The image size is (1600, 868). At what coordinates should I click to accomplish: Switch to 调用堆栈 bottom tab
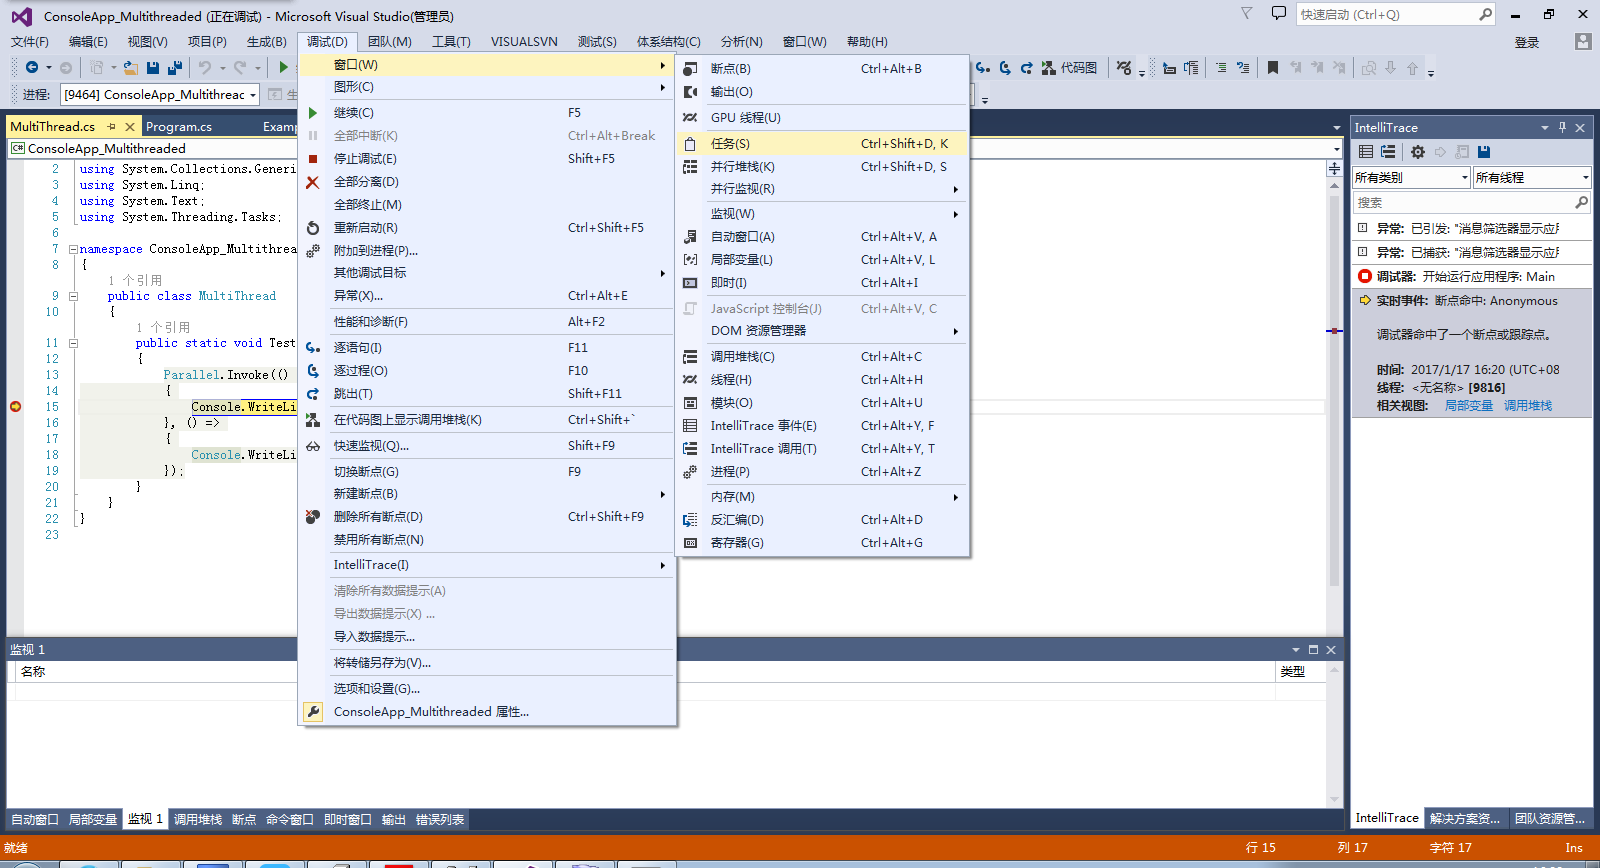point(198,819)
